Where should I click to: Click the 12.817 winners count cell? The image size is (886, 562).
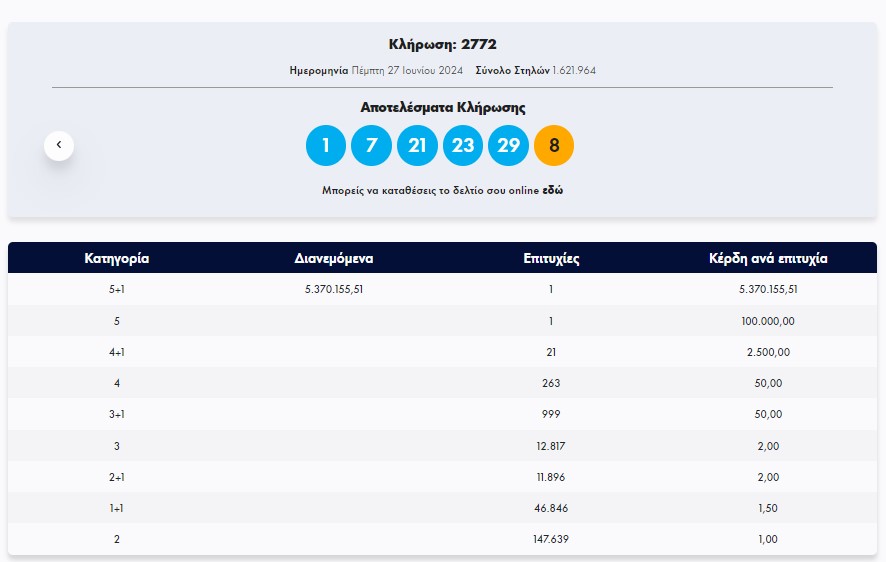[x=551, y=446]
